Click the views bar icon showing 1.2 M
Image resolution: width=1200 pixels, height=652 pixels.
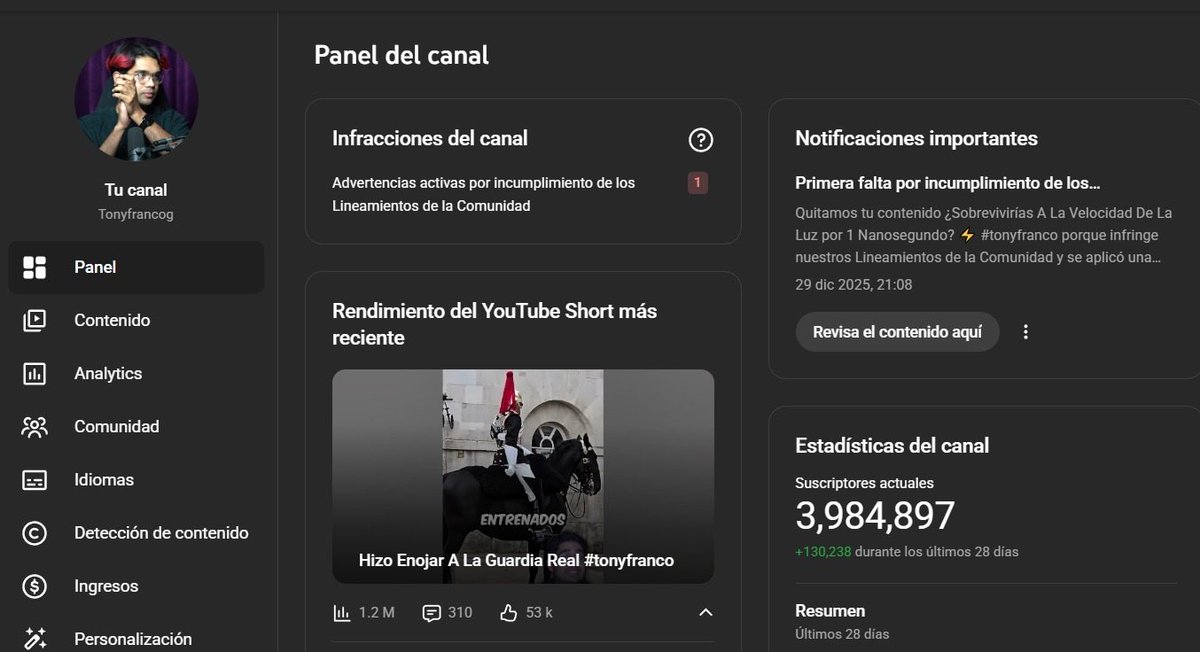pyautogui.click(x=341, y=612)
